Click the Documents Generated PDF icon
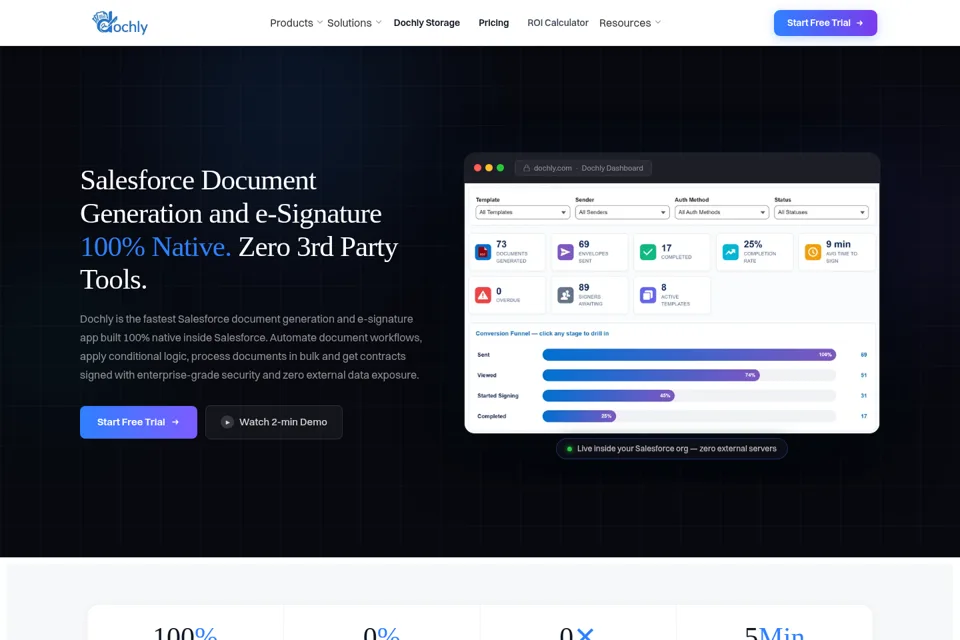Viewport: 960px width, 640px height. point(483,252)
